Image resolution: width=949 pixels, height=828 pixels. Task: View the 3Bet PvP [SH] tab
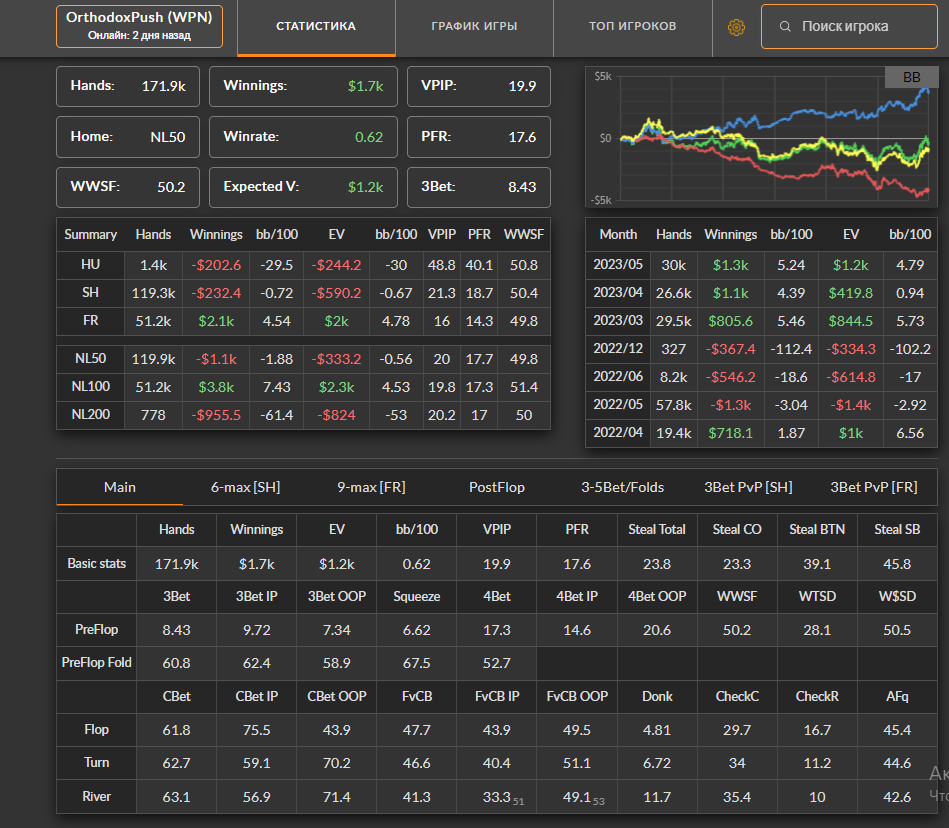pyautogui.click(x=748, y=487)
